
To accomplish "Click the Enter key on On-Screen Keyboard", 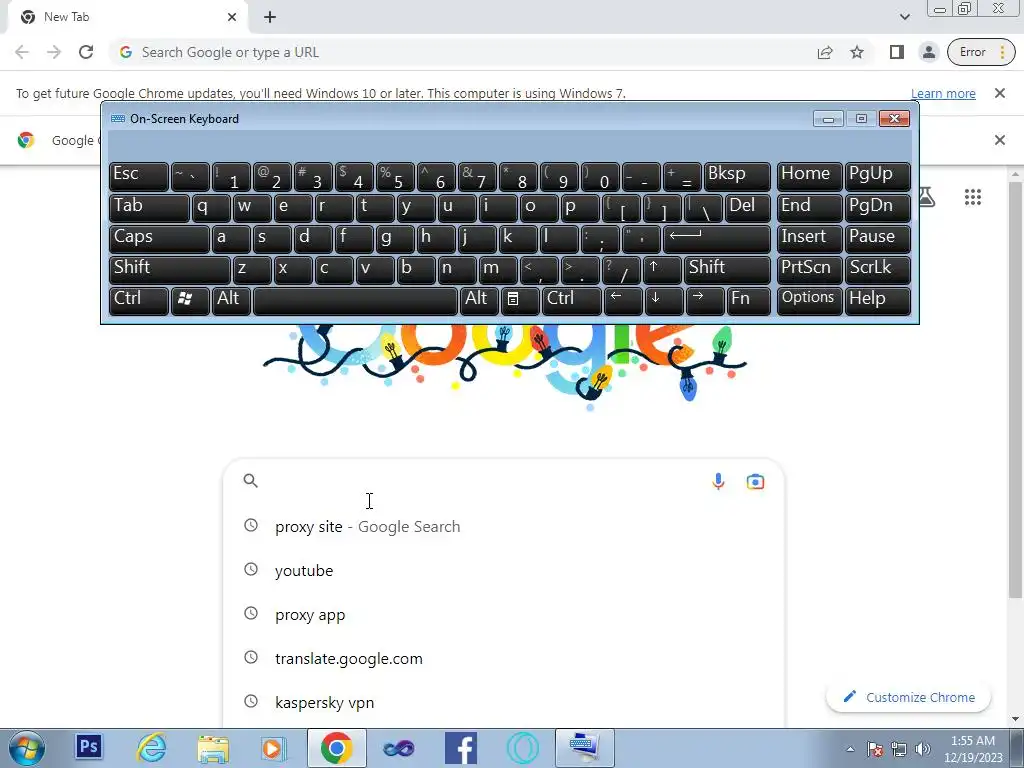I will pos(716,239).
